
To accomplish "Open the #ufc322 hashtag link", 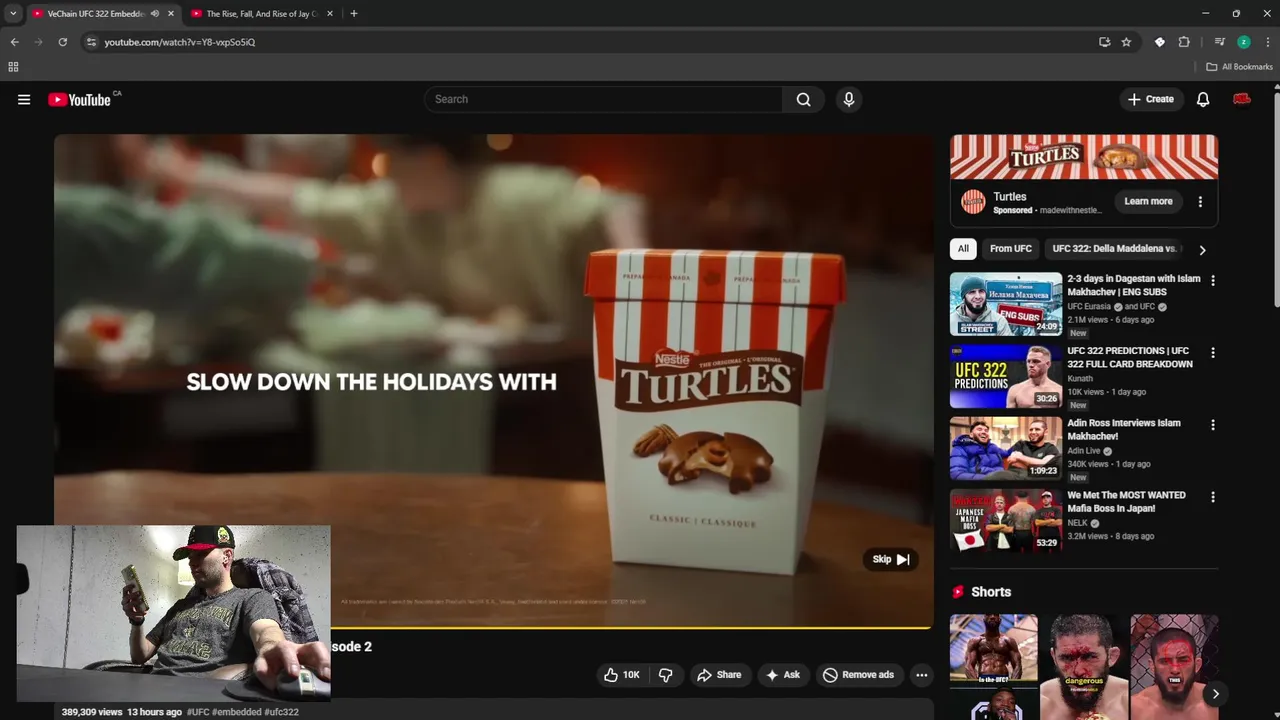I will pyautogui.click(x=281, y=712).
